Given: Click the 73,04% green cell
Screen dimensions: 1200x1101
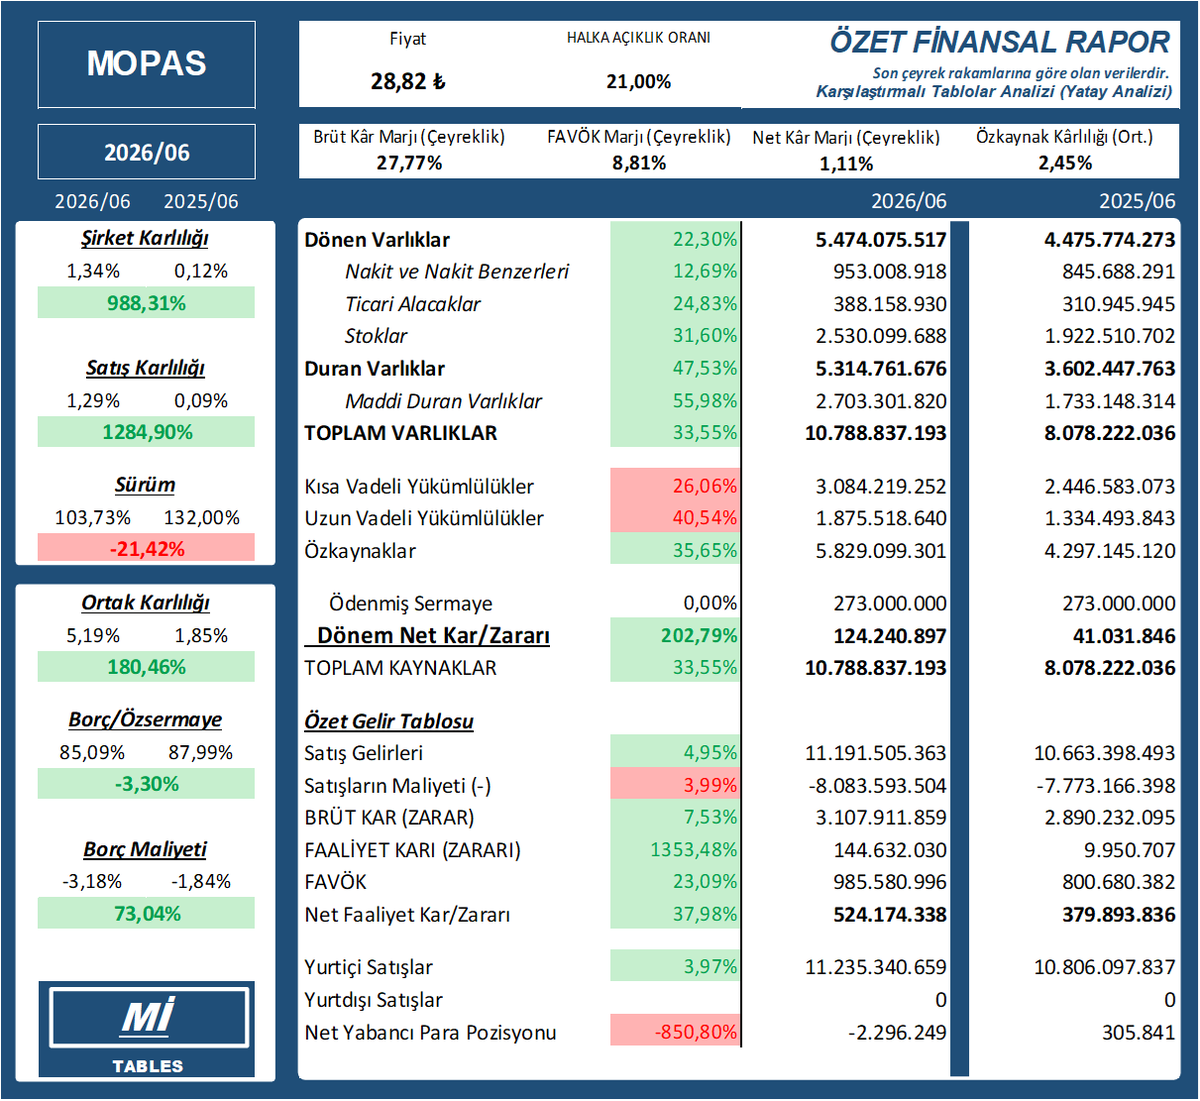Looking at the screenshot, I should [x=146, y=914].
